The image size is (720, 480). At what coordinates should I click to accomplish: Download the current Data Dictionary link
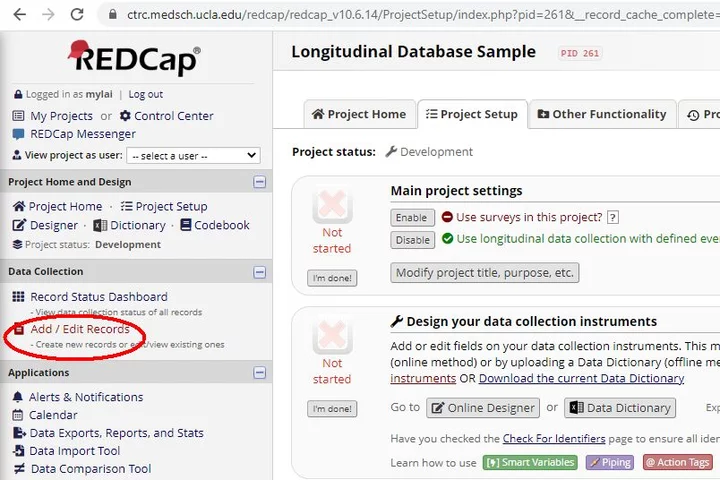581,378
